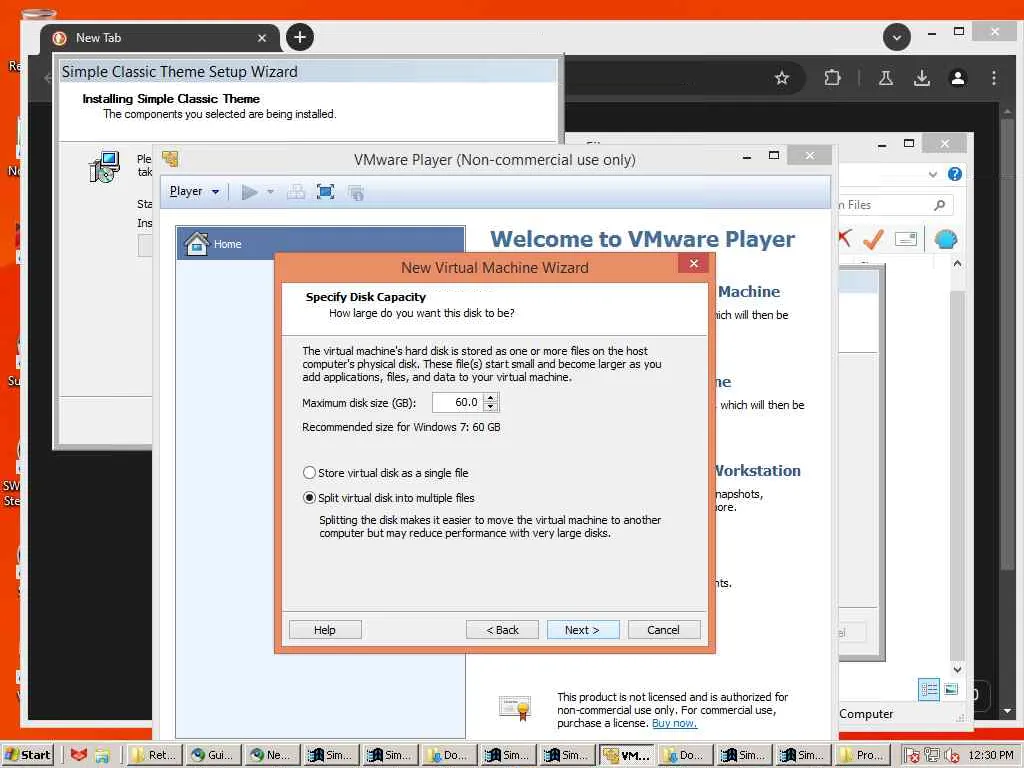This screenshot has height=768, width=1024.
Task: Expand the power options arrow next to play
Action: 270,192
